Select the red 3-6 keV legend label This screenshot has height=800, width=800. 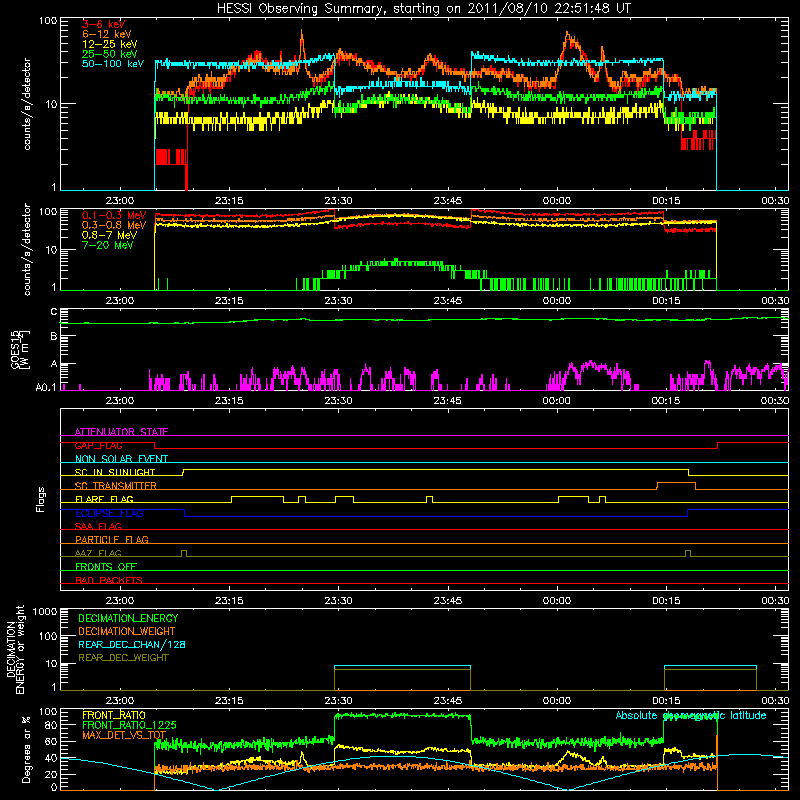click(x=104, y=24)
